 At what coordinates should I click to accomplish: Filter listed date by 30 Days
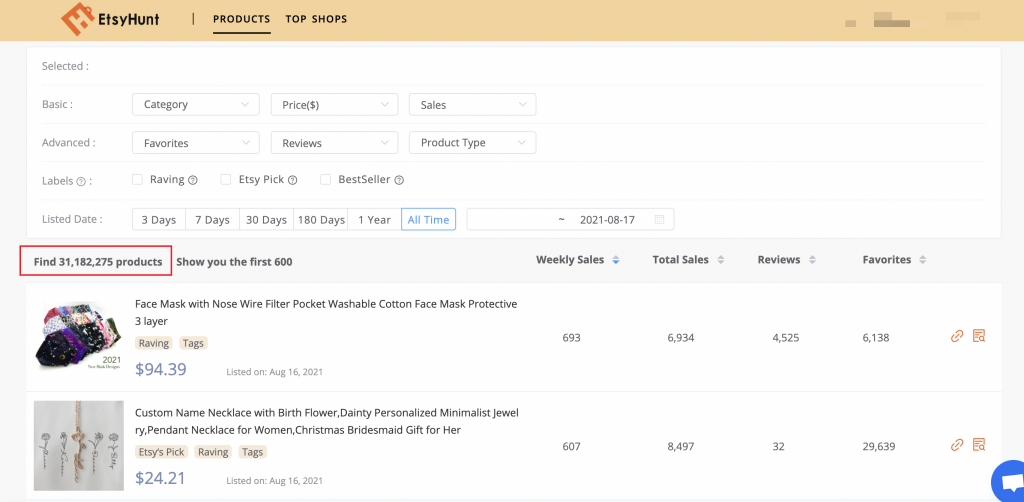266,220
